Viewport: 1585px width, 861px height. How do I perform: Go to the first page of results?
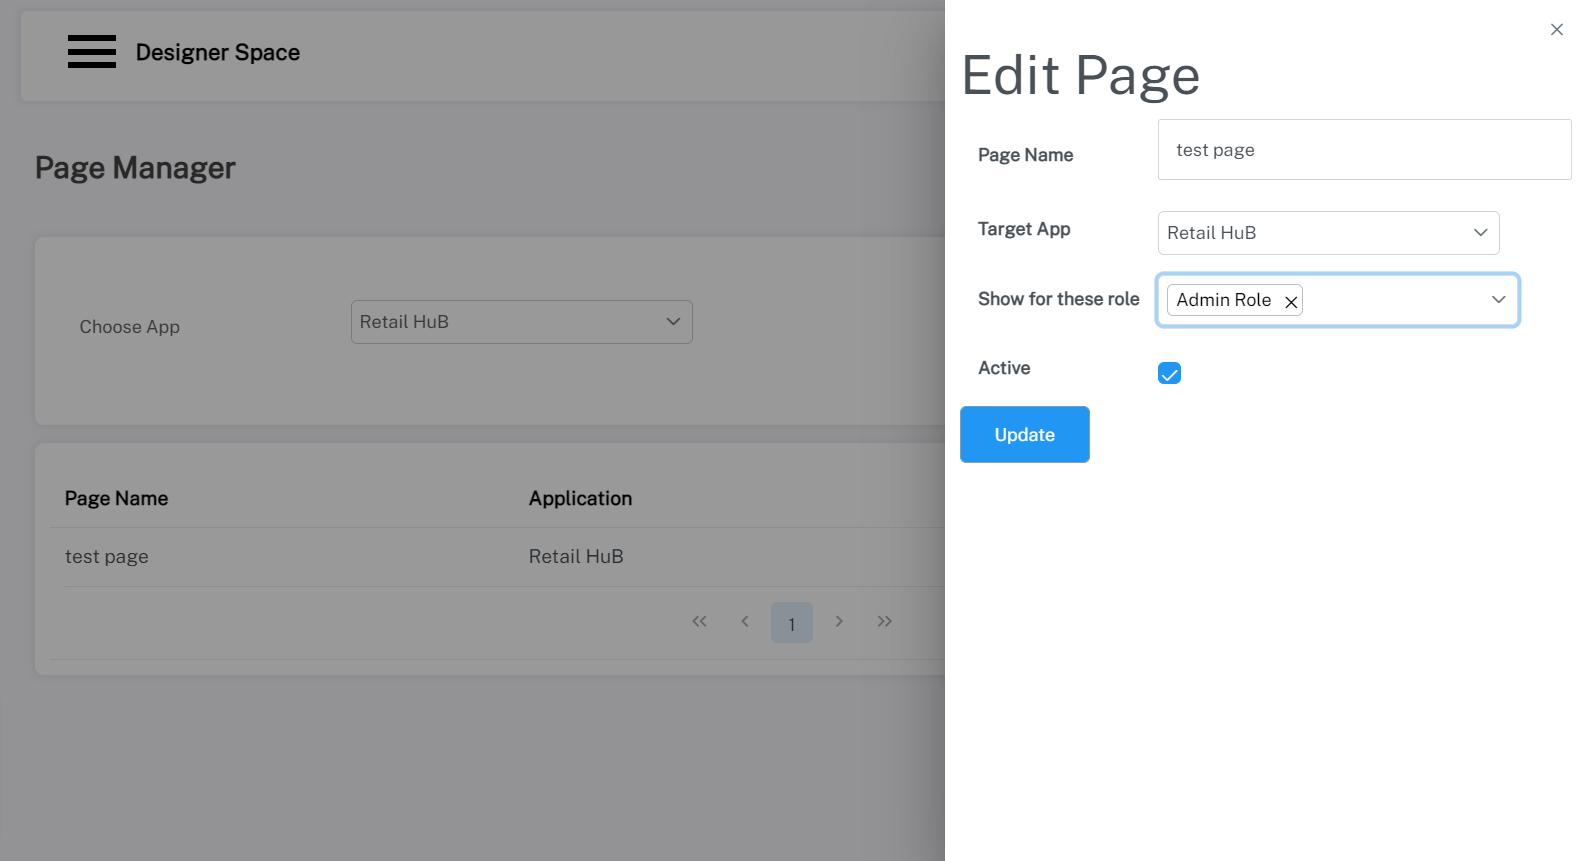(699, 622)
